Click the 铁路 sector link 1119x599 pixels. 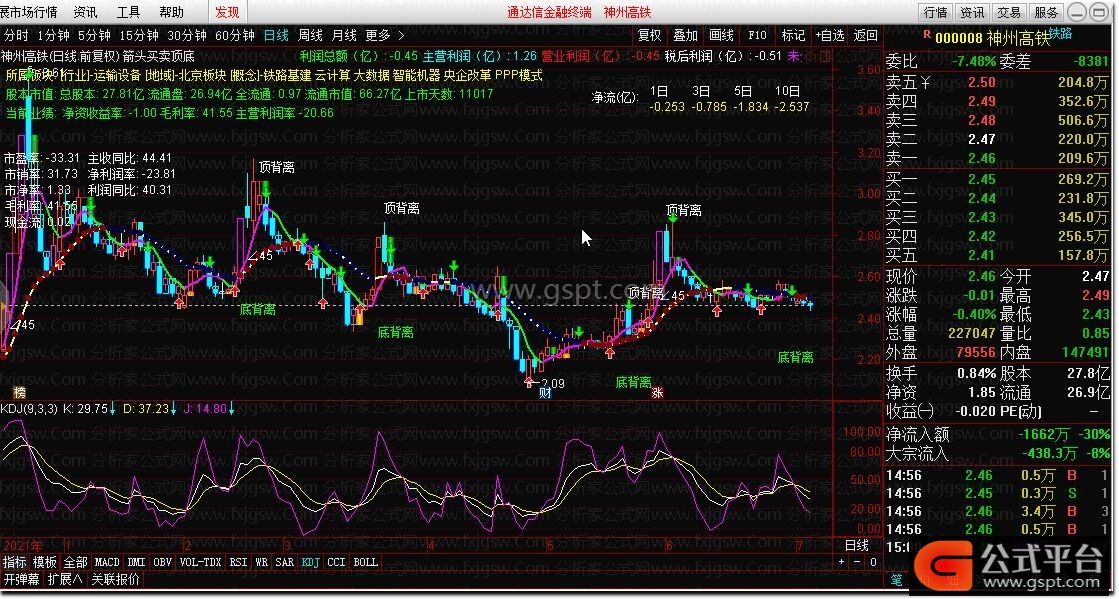1061,34
